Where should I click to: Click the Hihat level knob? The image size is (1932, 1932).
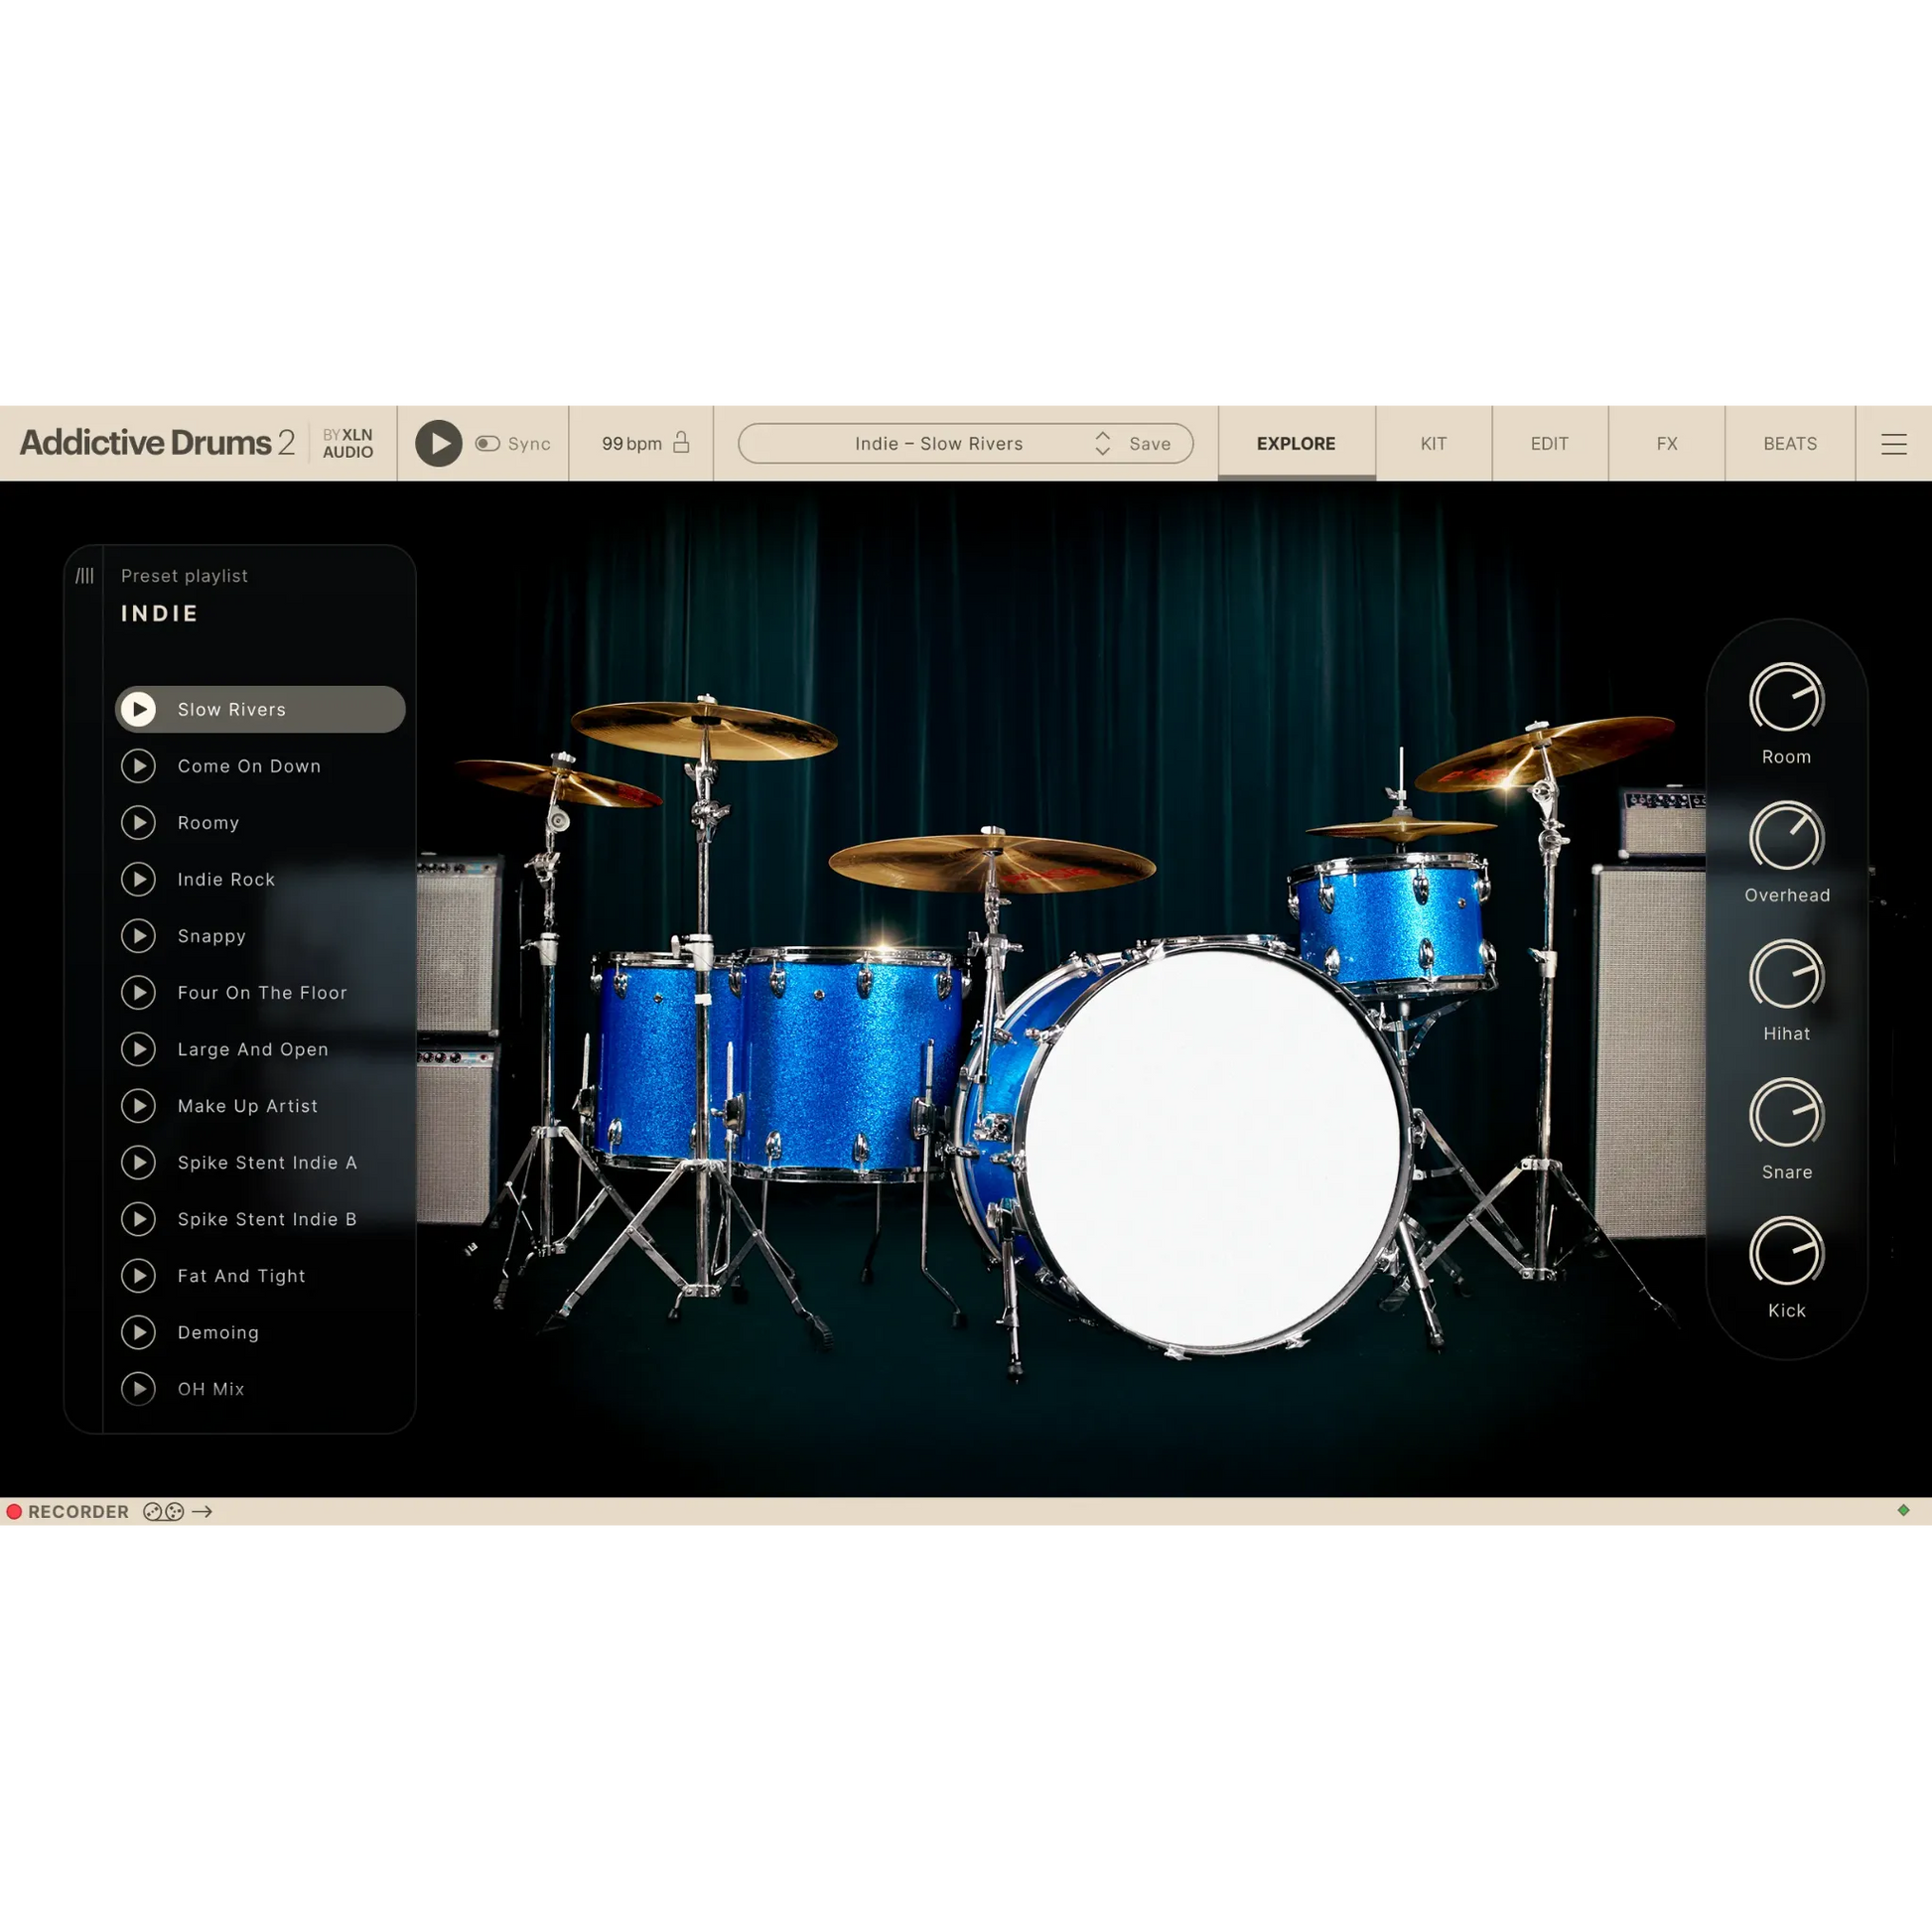point(1786,976)
